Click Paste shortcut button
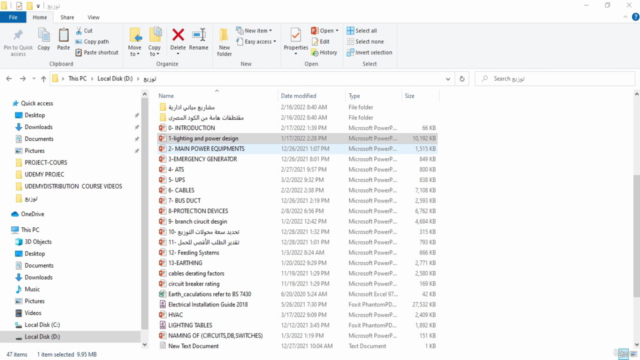 (97, 52)
